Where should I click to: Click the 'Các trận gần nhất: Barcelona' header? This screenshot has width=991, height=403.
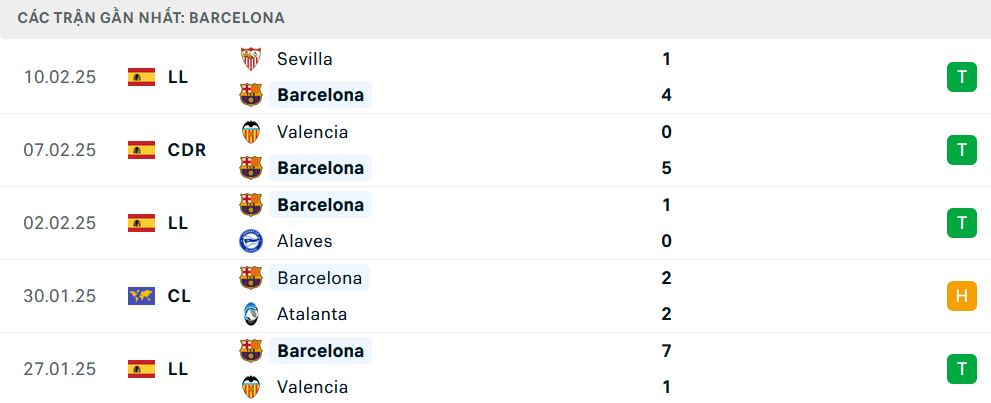pyautogui.click(x=151, y=18)
